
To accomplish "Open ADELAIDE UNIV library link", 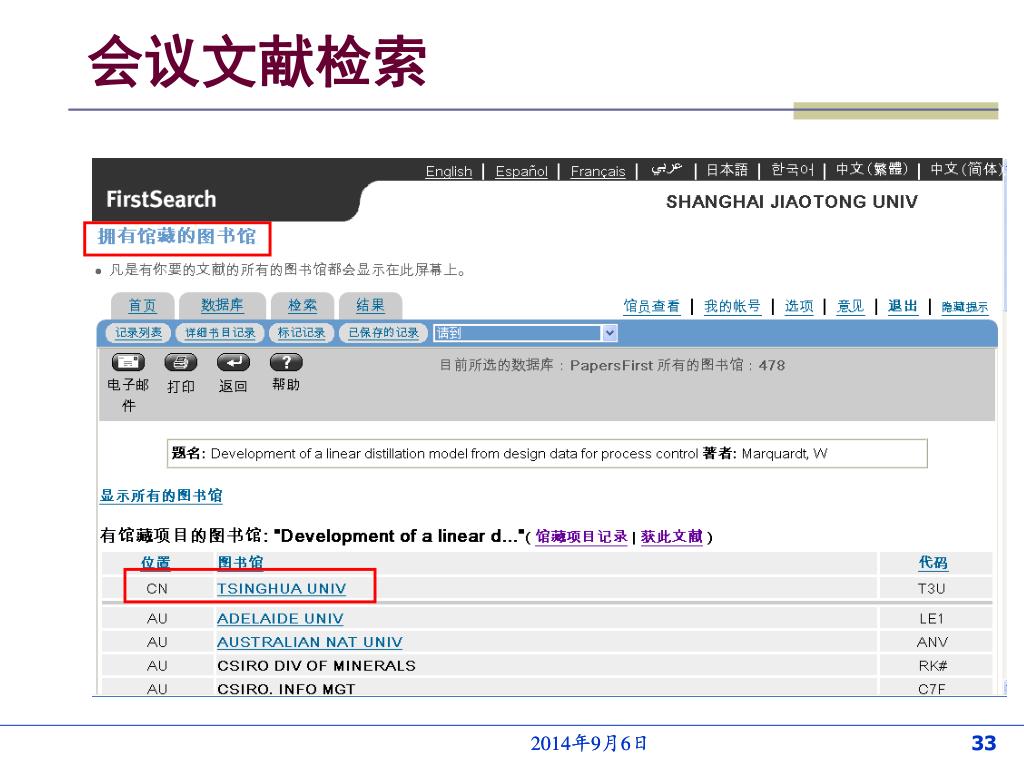I will (280, 618).
